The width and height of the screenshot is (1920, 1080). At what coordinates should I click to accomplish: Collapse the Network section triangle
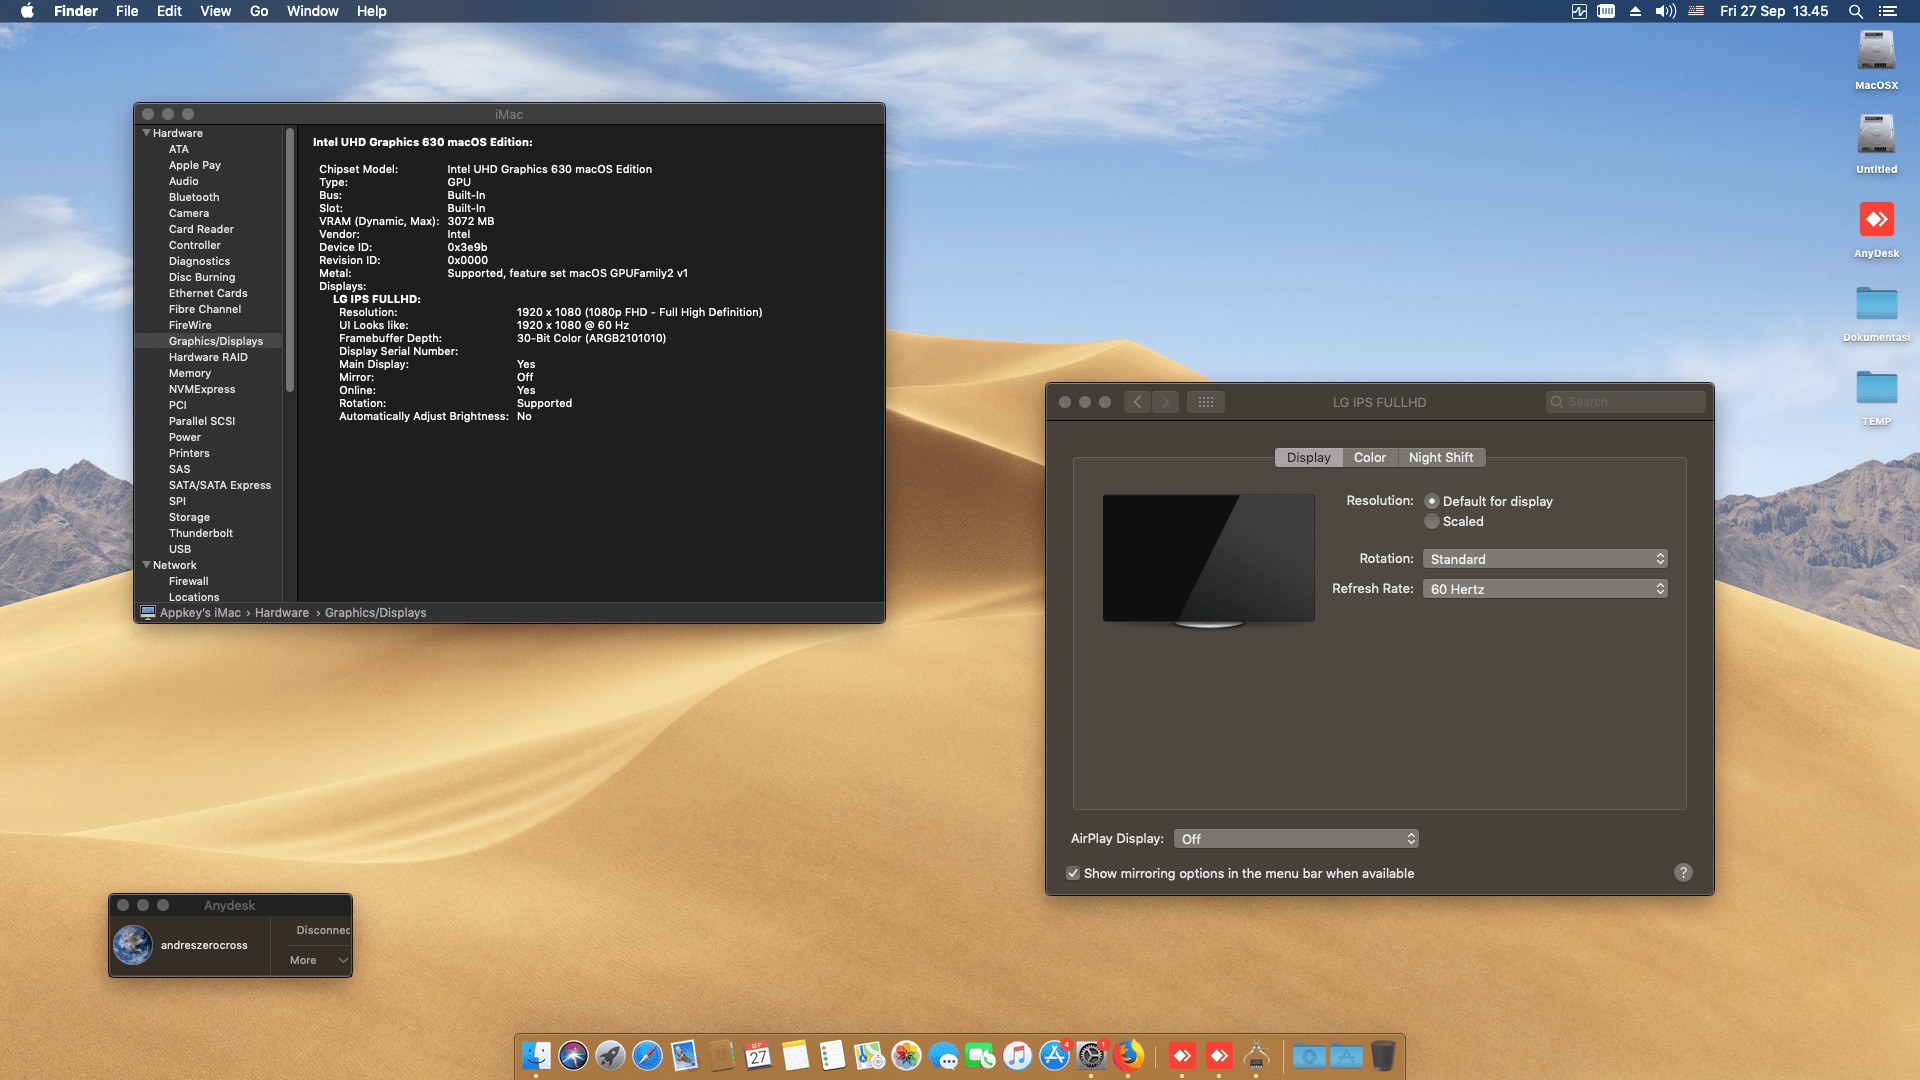point(147,565)
